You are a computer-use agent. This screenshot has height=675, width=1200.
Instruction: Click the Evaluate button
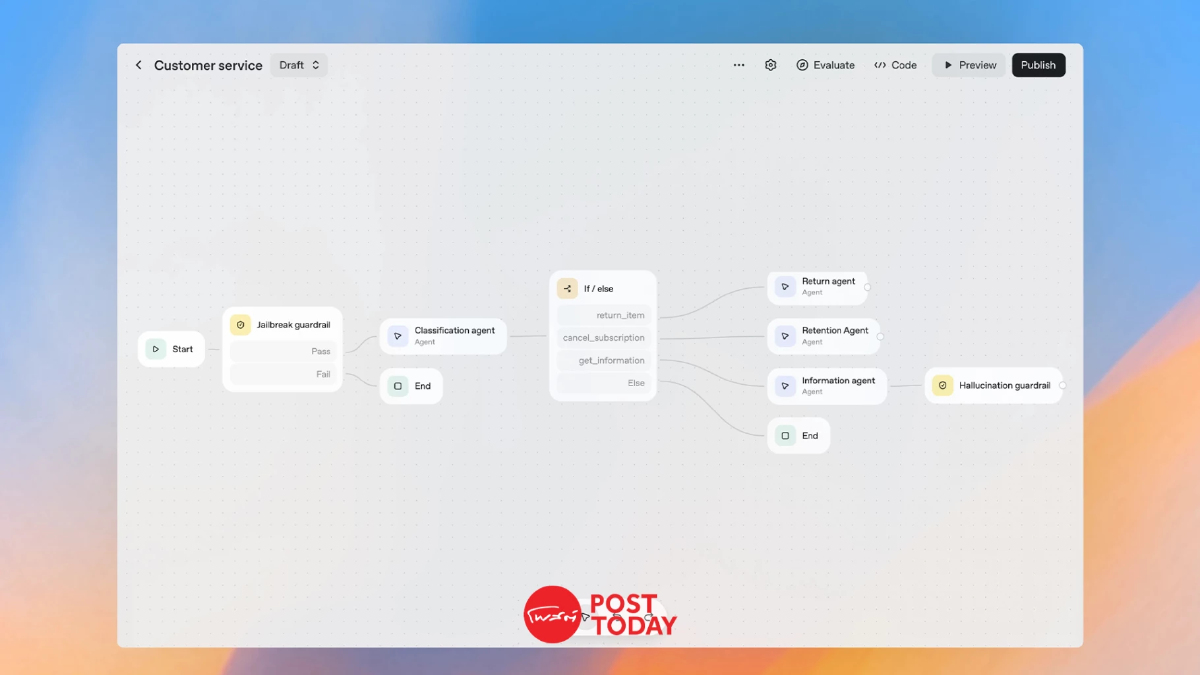[x=826, y=65]
